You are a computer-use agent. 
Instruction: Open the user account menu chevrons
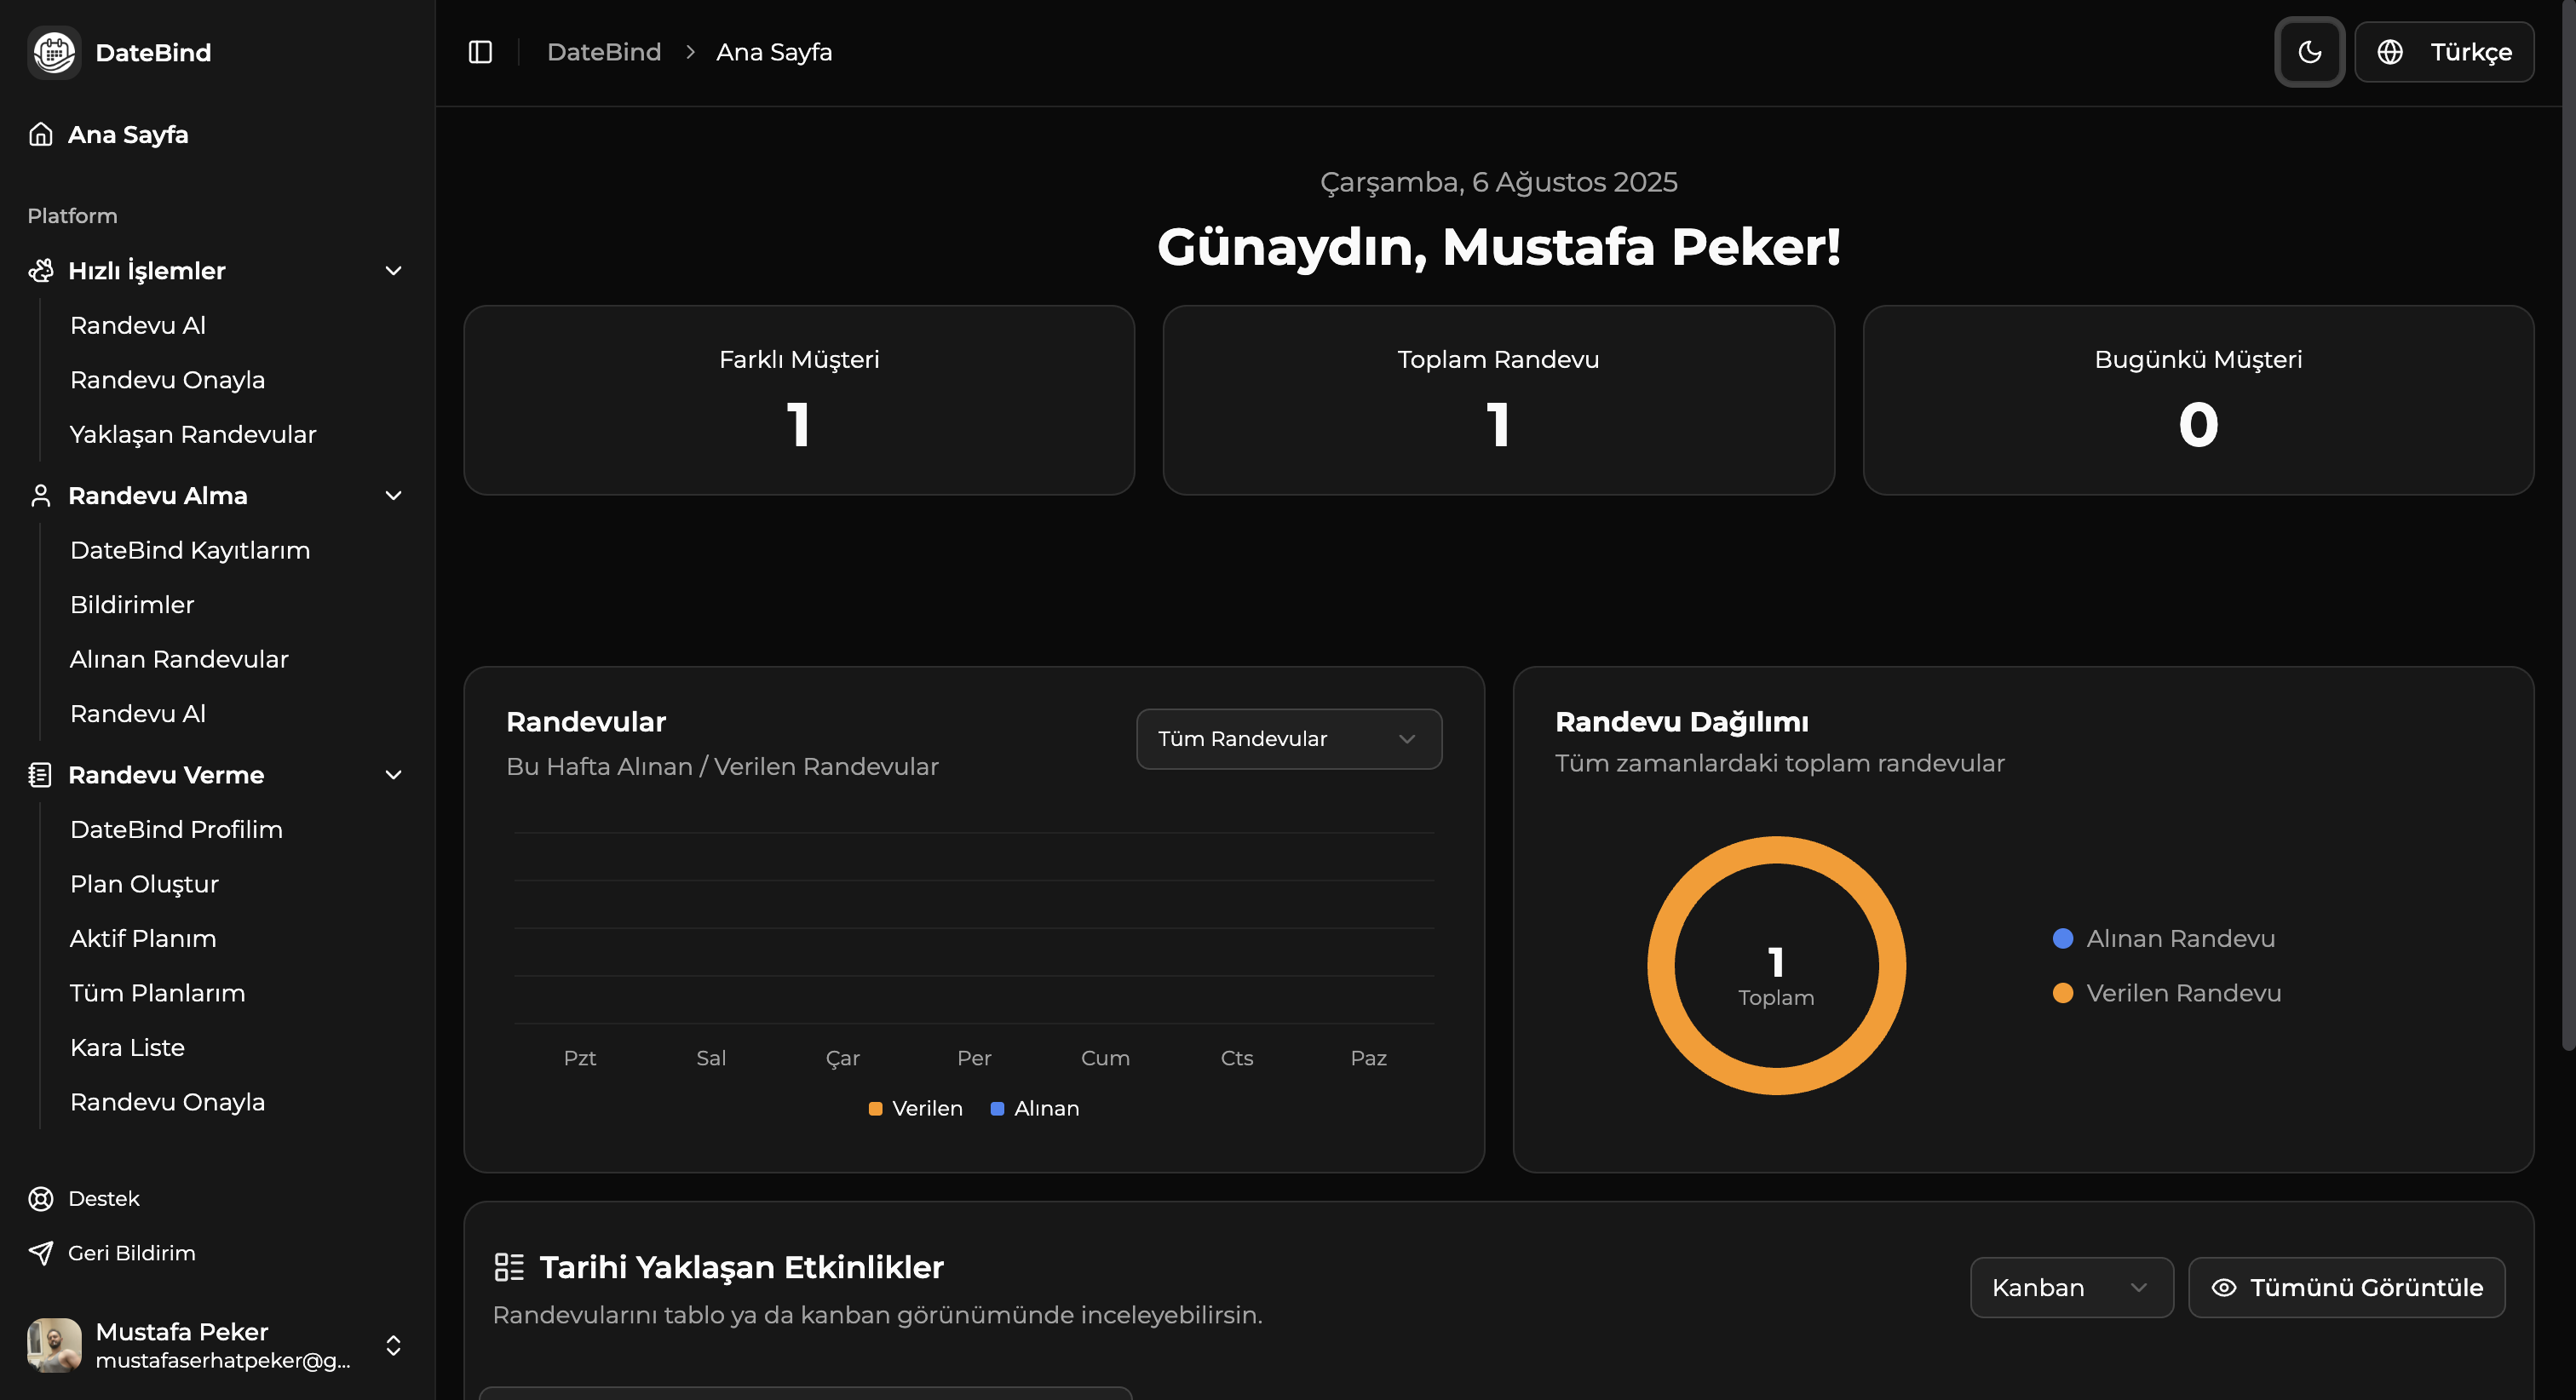point(394,1345)
